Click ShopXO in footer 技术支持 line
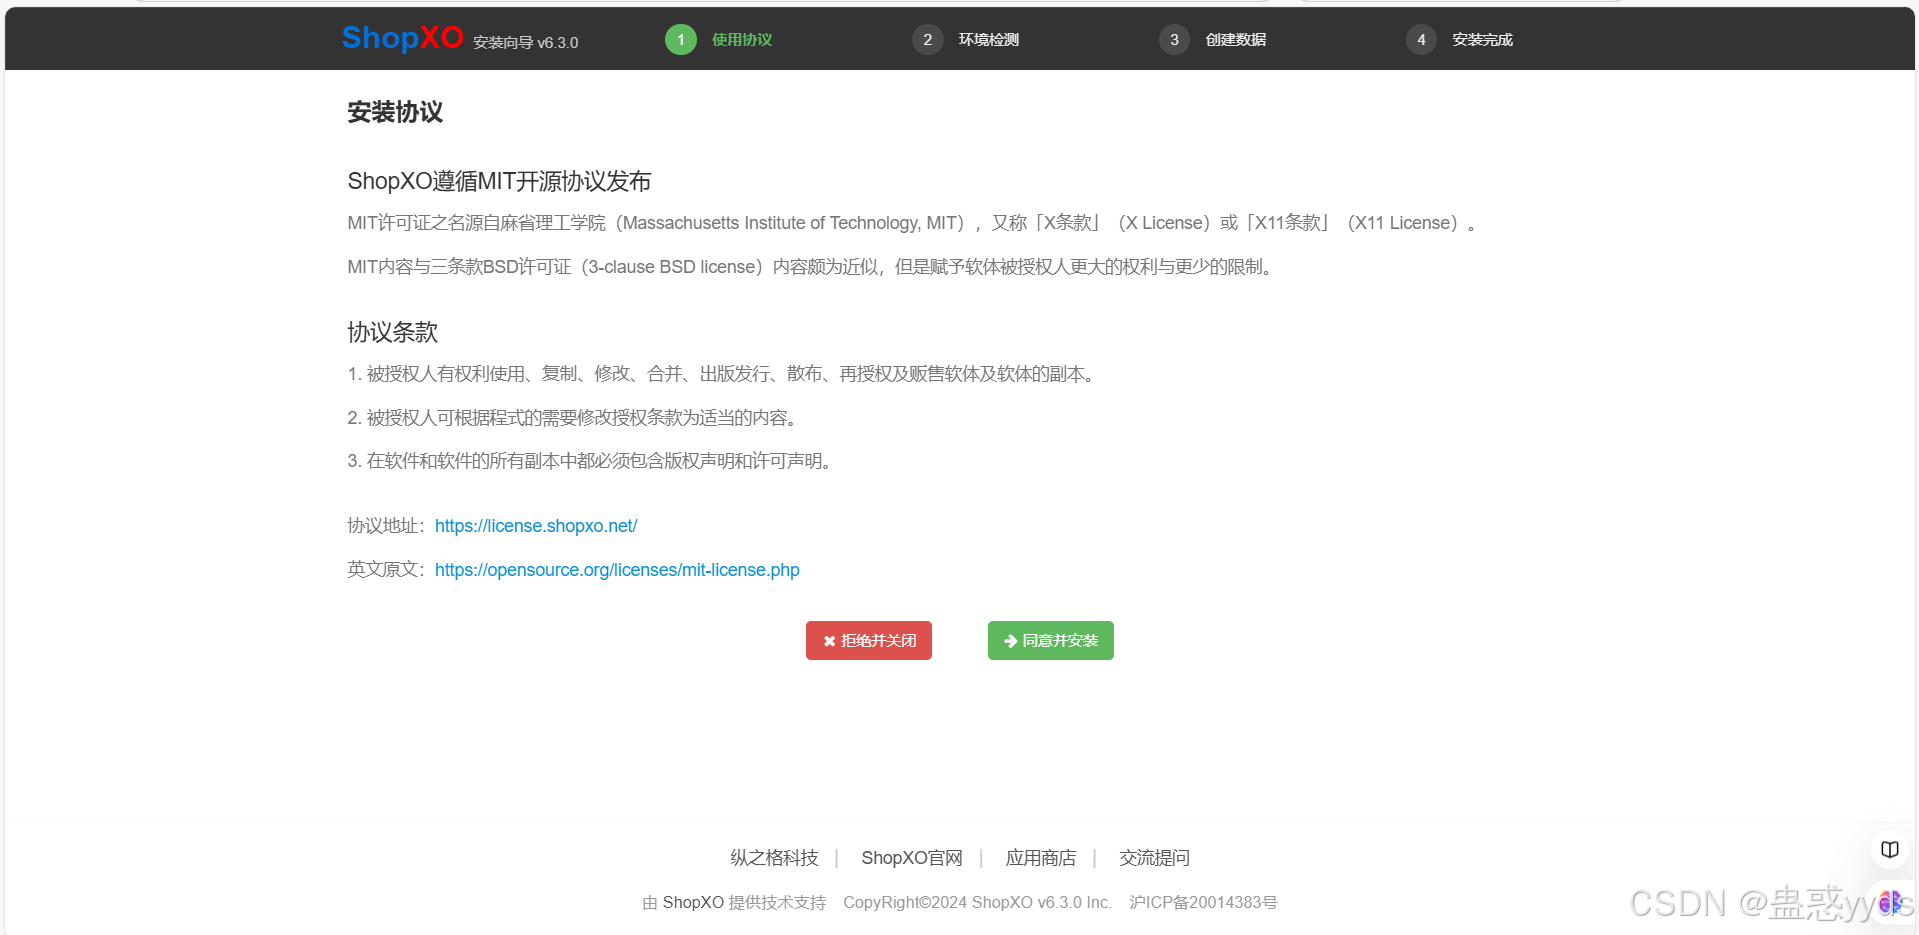 (x=693, y=903)
